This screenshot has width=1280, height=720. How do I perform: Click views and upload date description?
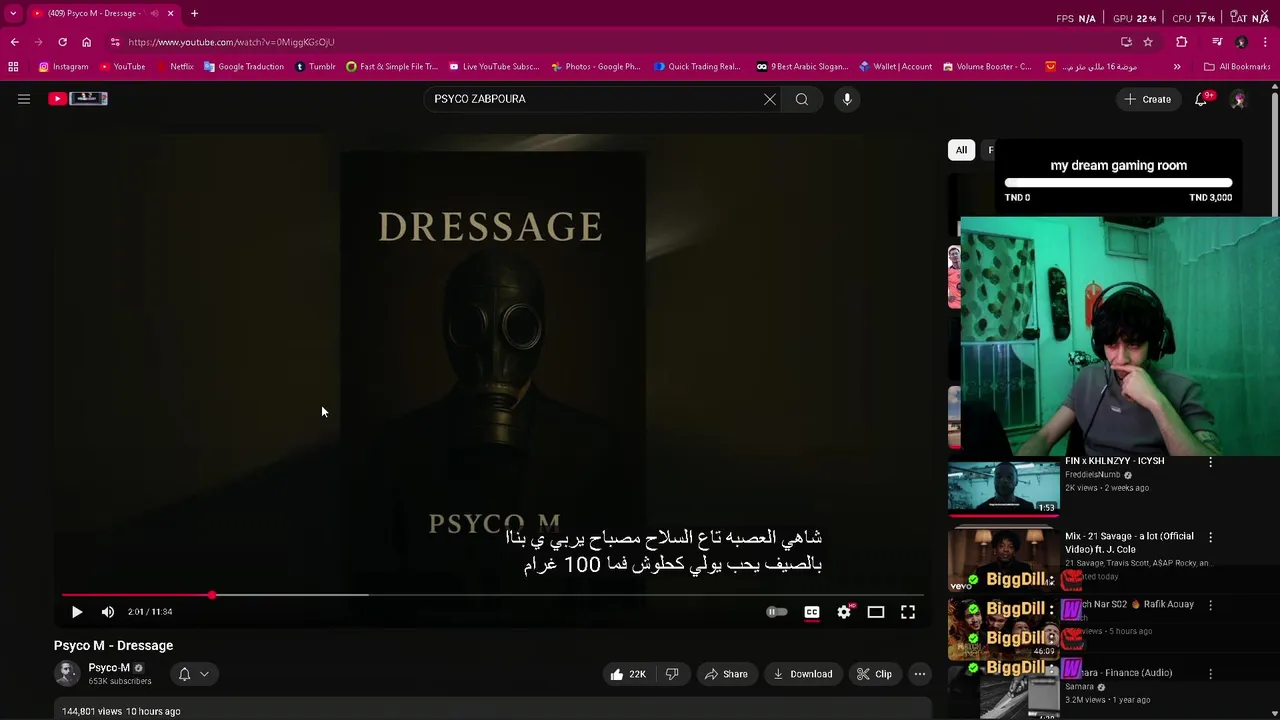click(121, 712)
